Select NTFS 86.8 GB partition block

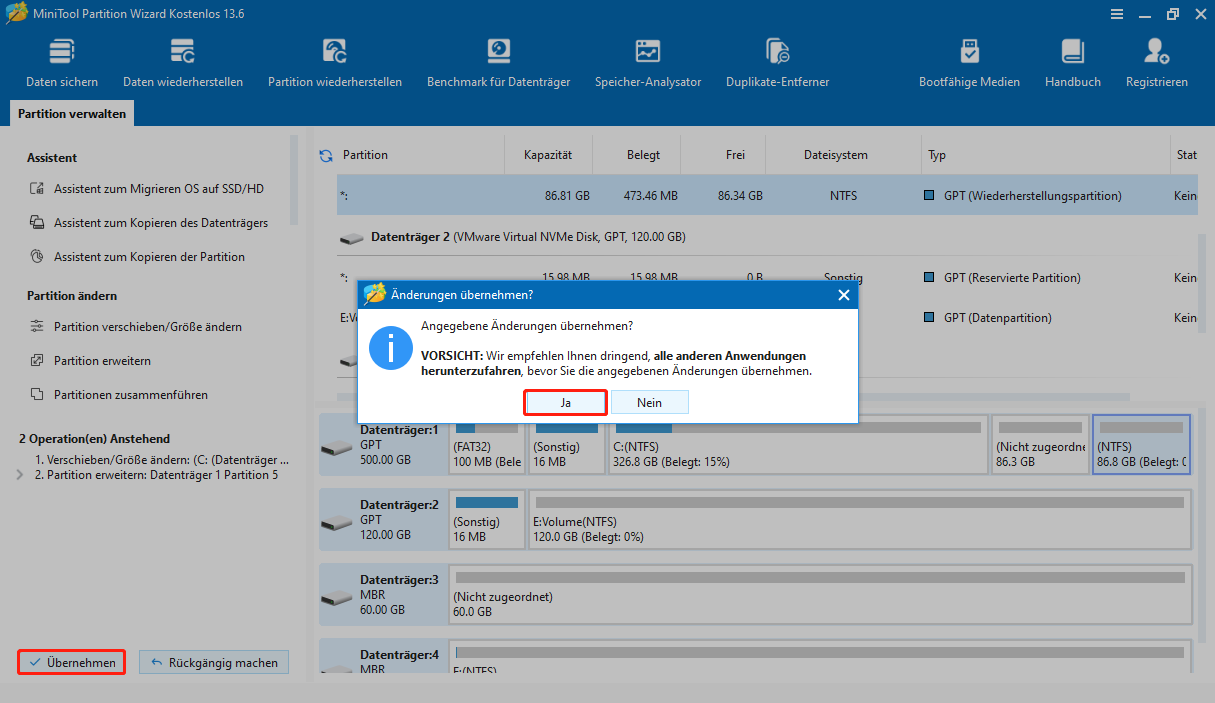(1141, 444)
